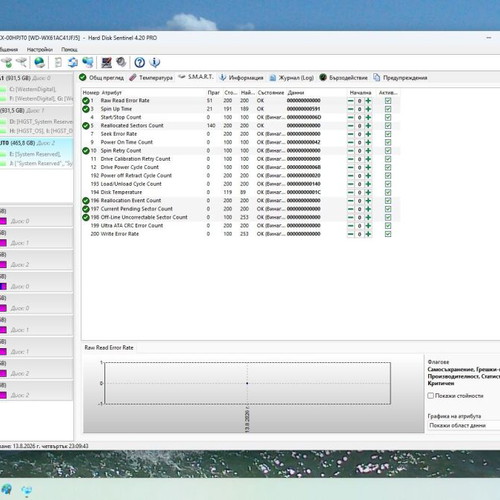This screenshot has width=500, height=500.
Task: Click green status icon of Reallocated Sectors Count
Action: tap(86, 126)
